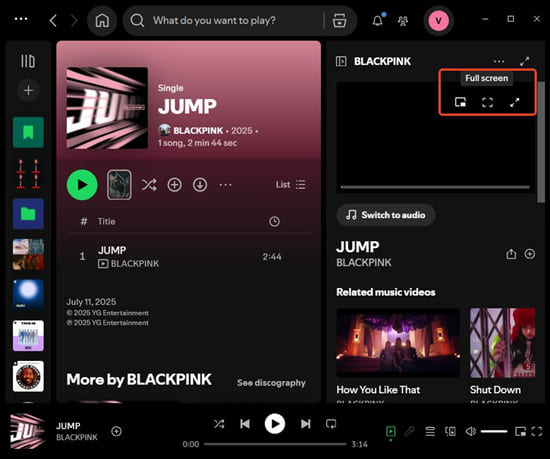550x459 pixels.
Task: Open the blue folder in the library
Action: coord(28,214)
